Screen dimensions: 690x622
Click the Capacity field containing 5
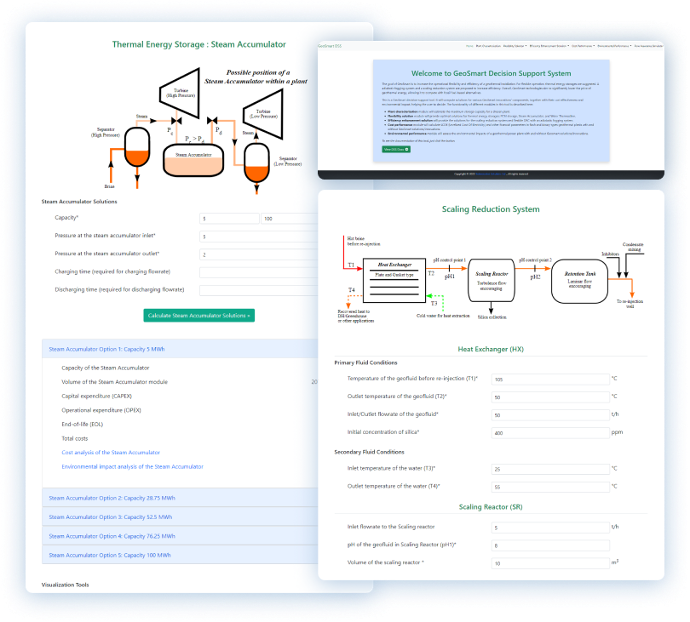click(229, 218)
